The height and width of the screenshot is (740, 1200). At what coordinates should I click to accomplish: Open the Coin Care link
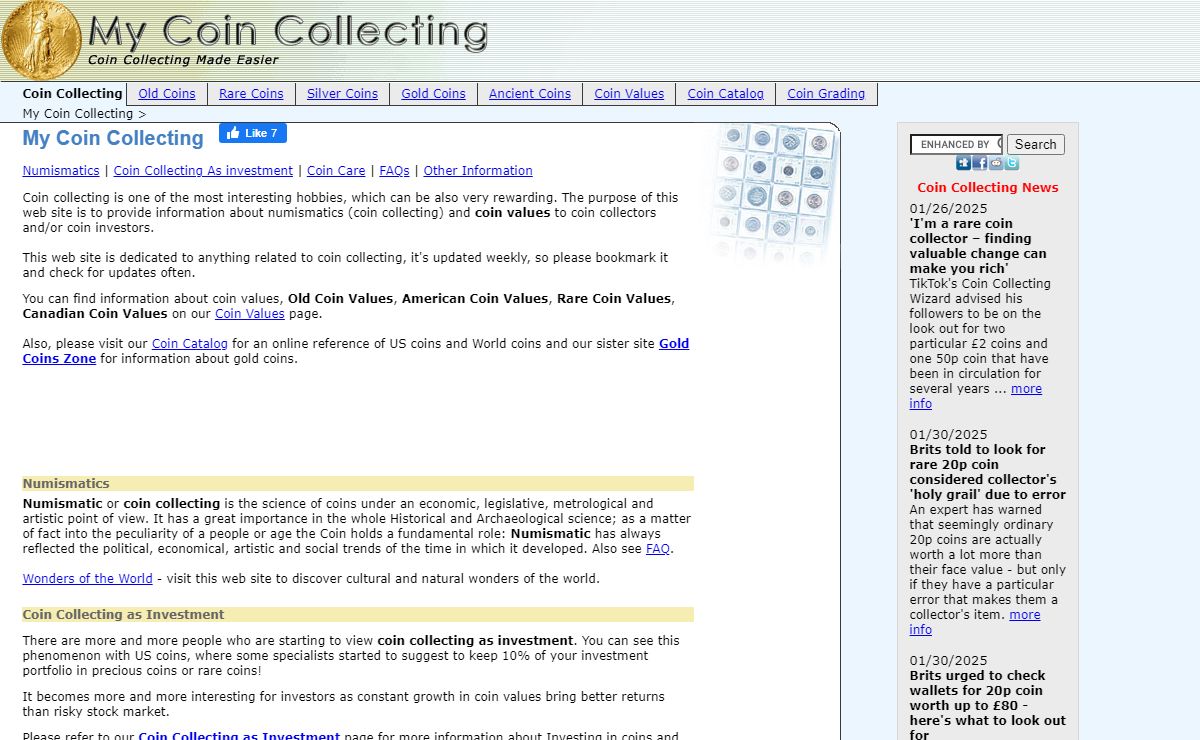tap(336, 171)
